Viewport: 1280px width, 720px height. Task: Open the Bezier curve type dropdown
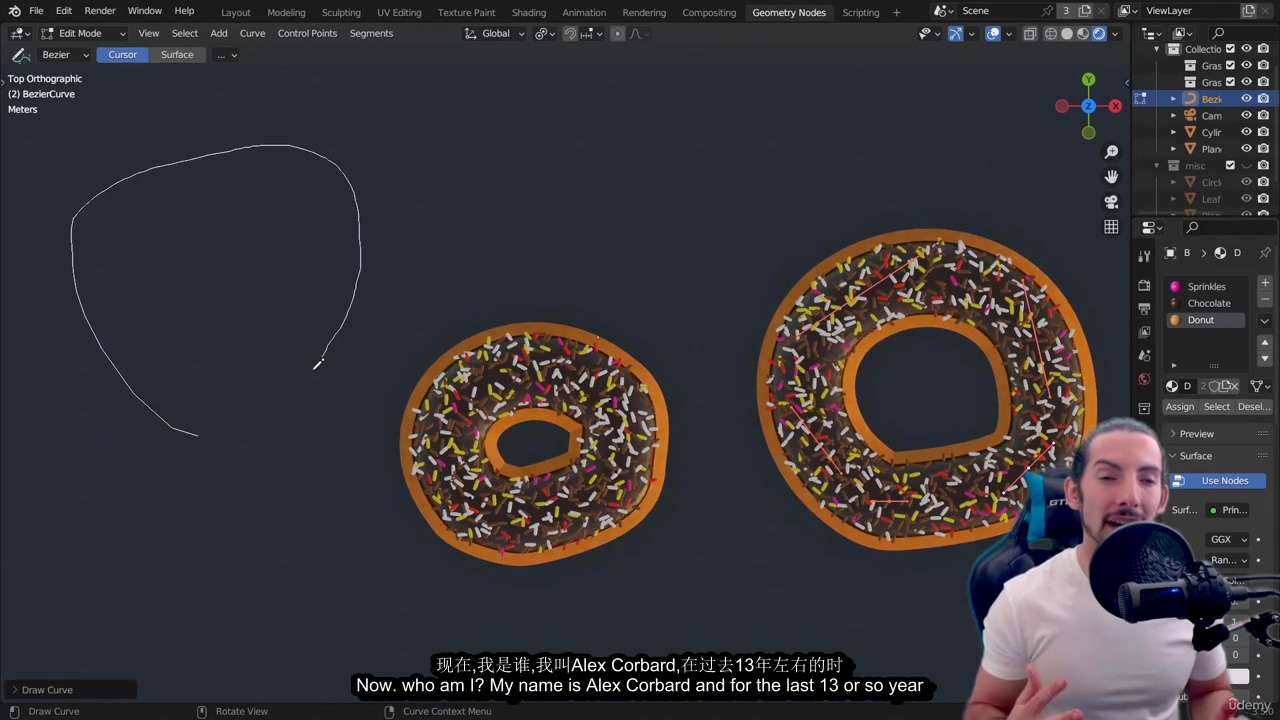63,55
